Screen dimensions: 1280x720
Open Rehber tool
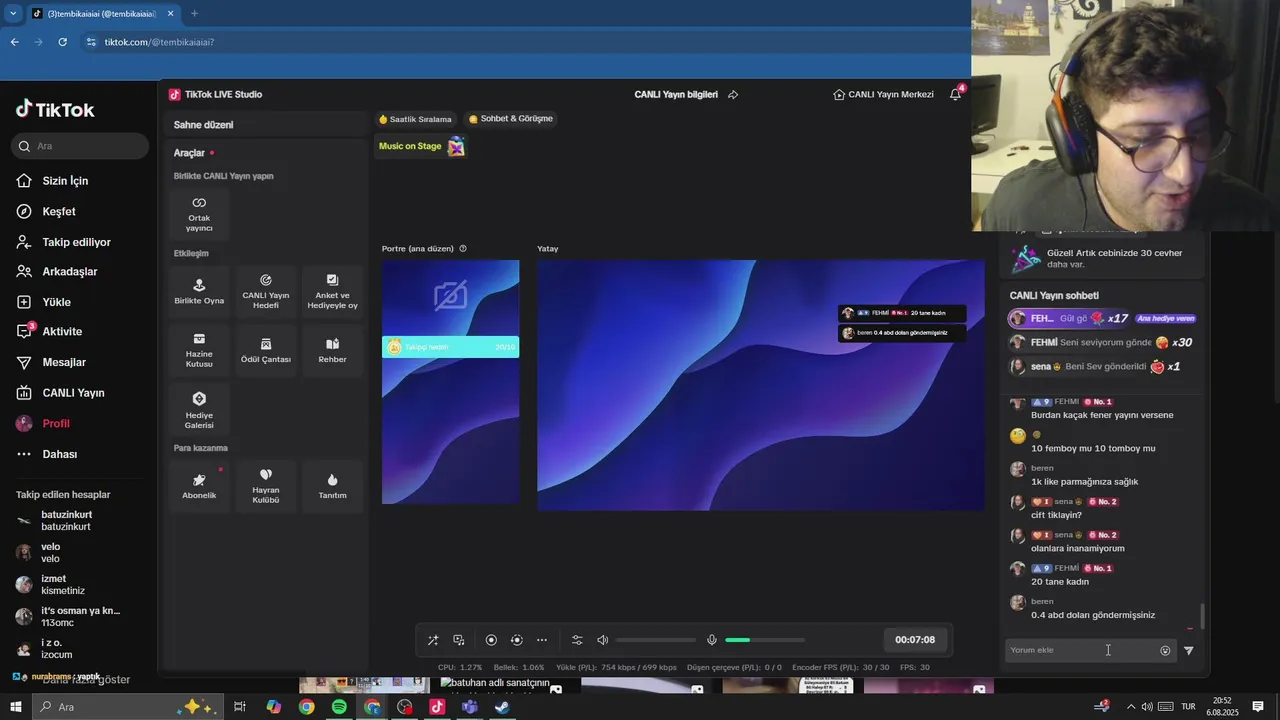coord(332,350)
